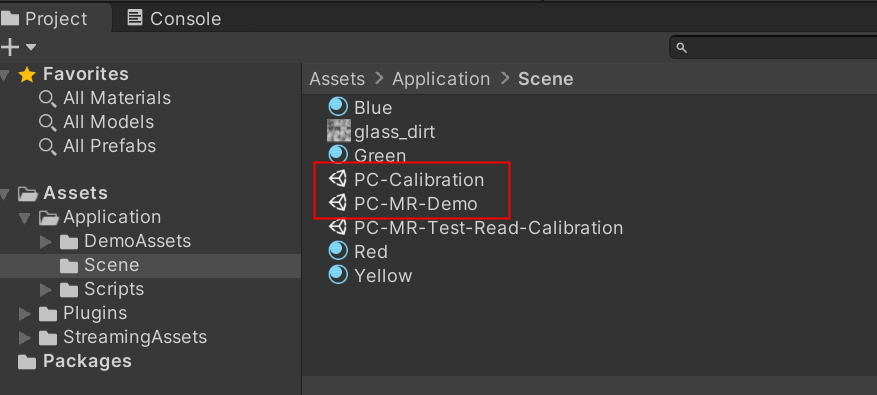Select PC-MR-Test-Read-Calibration scene icon

point(338,227)
